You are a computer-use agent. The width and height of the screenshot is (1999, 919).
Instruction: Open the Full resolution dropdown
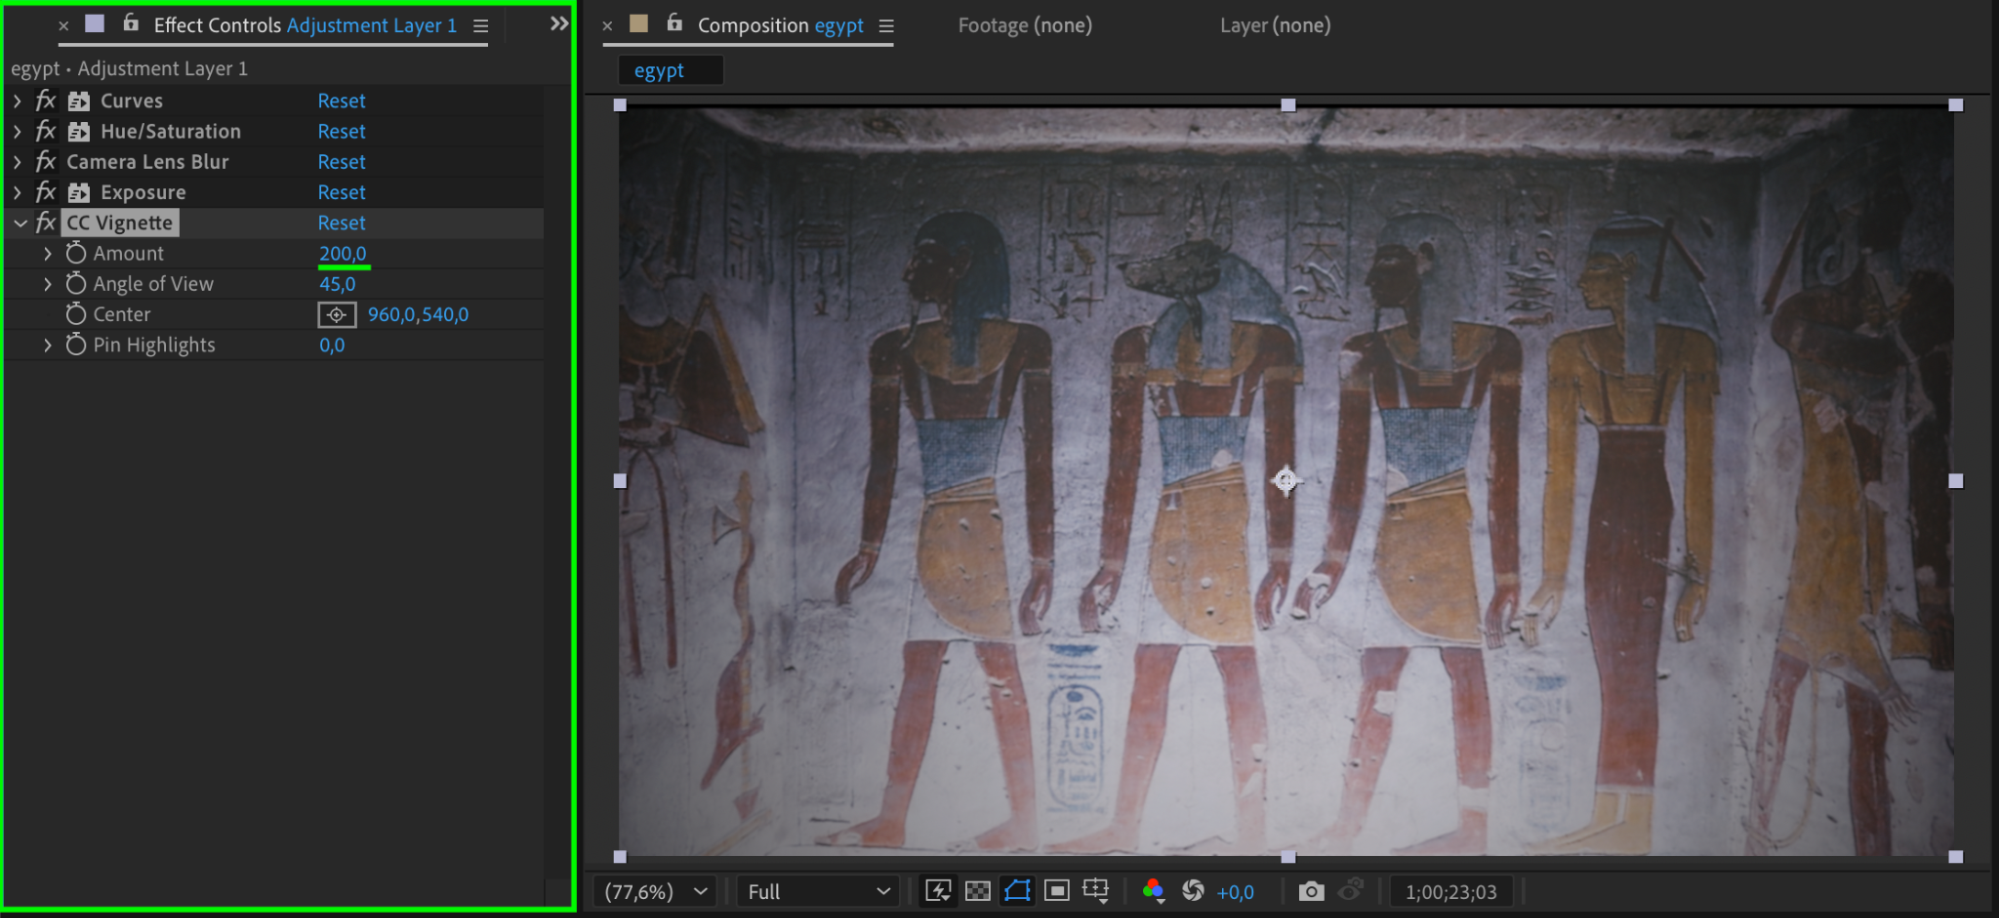click(x=818, y=891)
